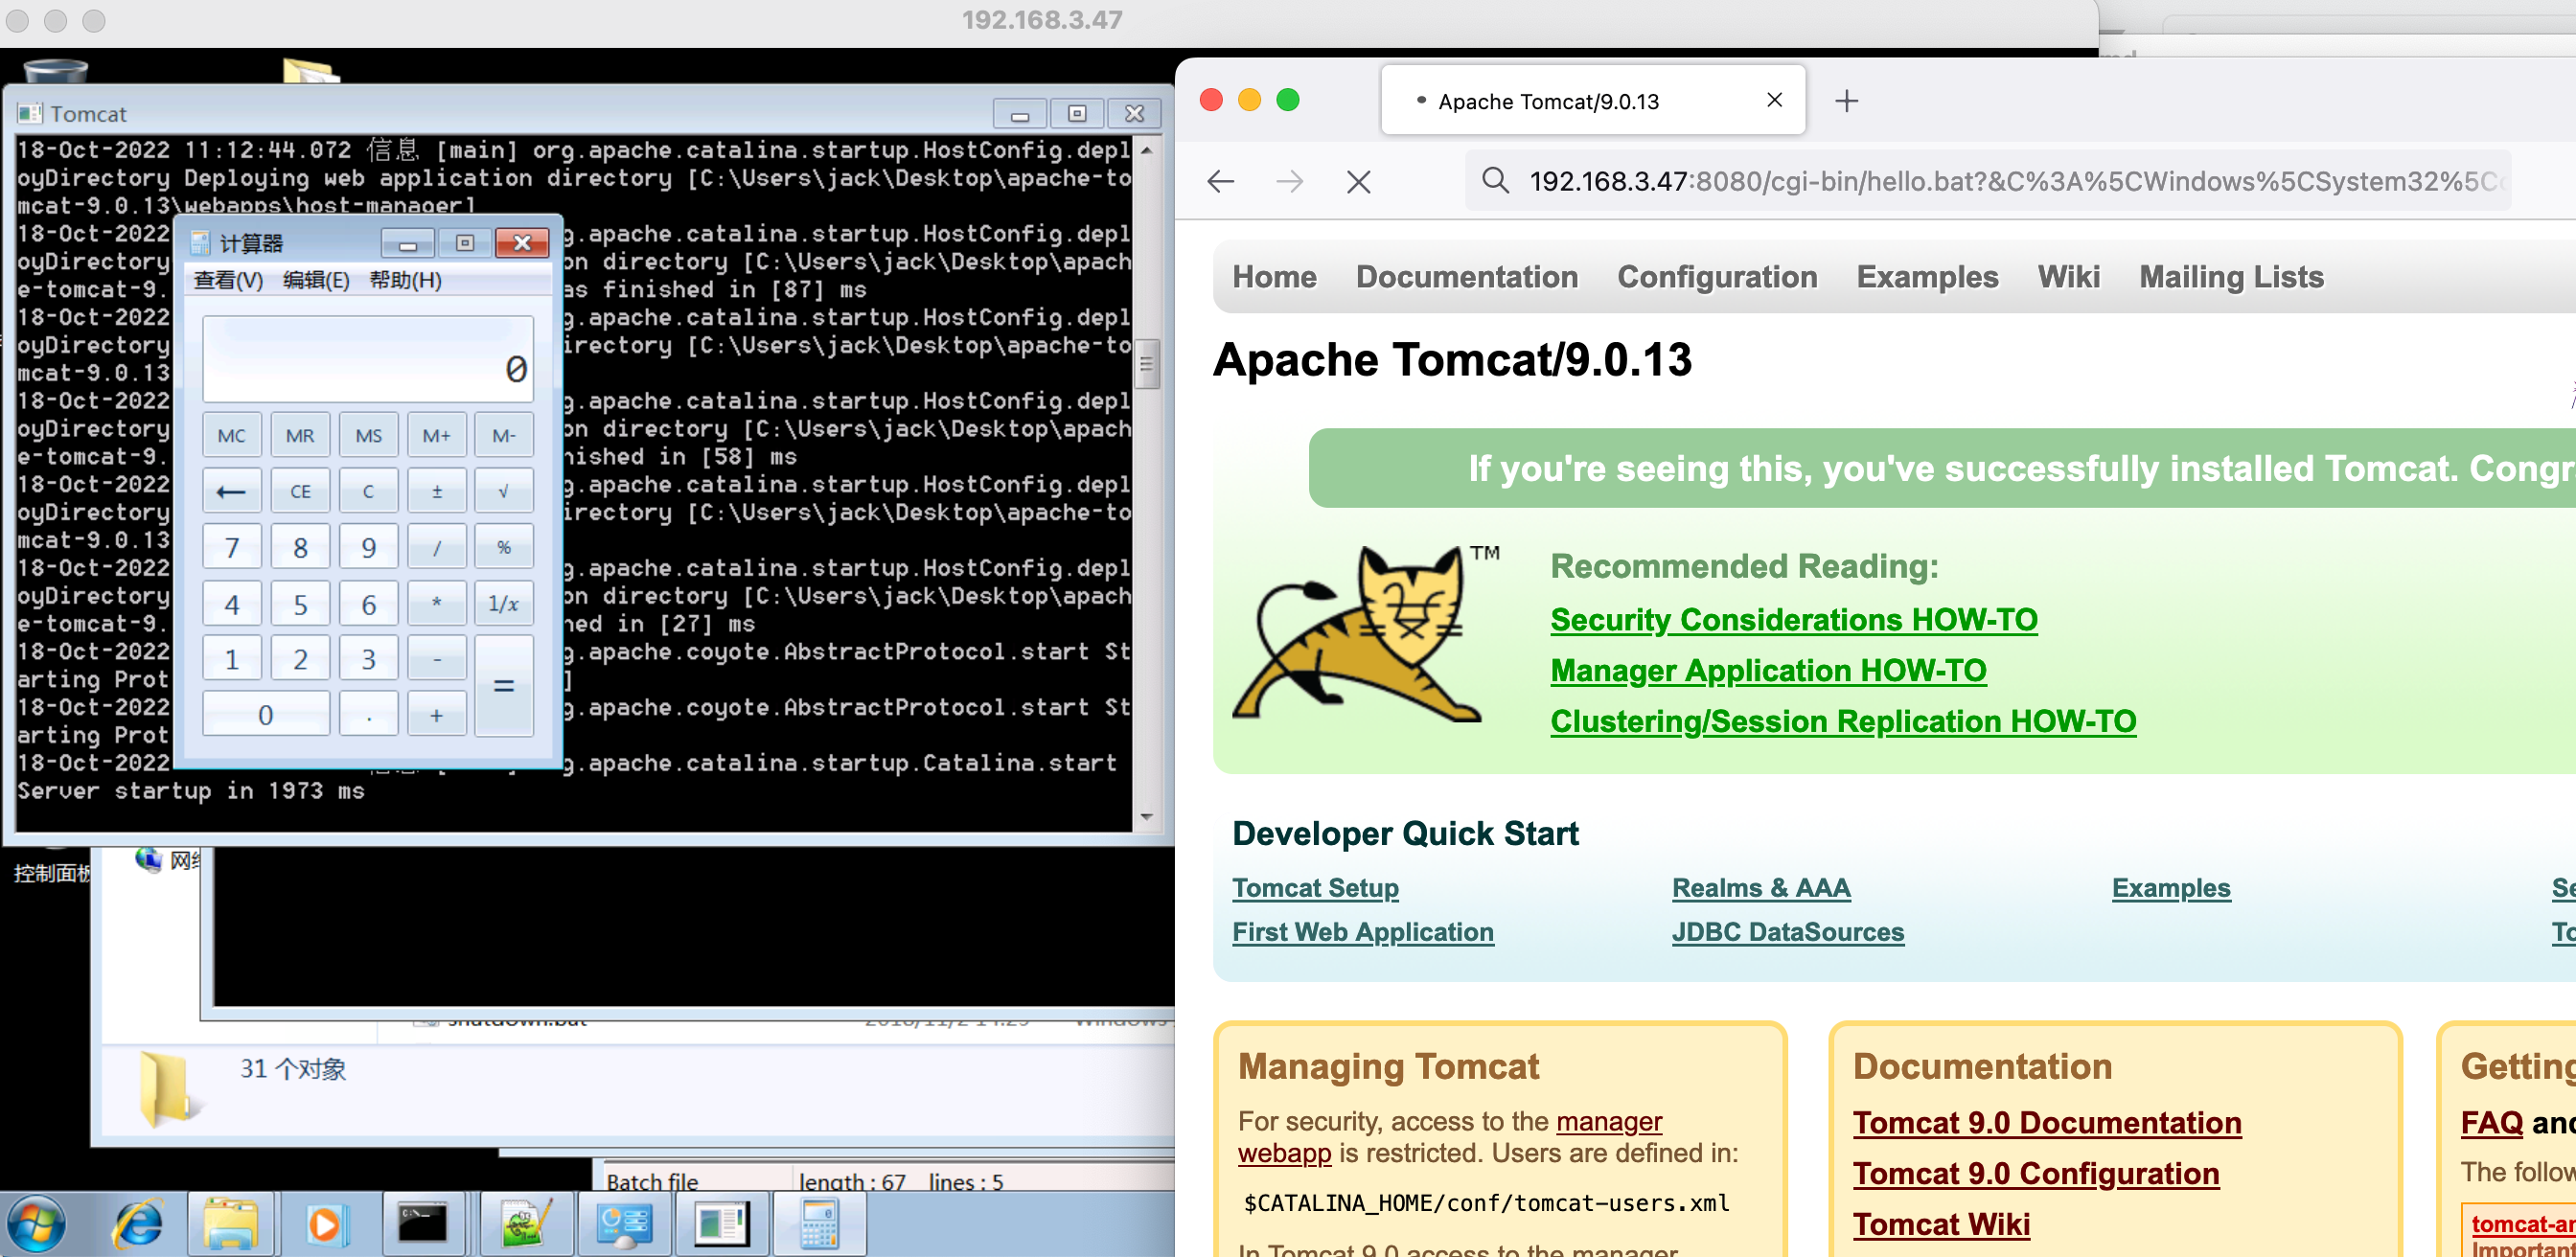Open the Windows Start menu orb
This screenshot has width=2576, height=1257.
point(37,1222)
